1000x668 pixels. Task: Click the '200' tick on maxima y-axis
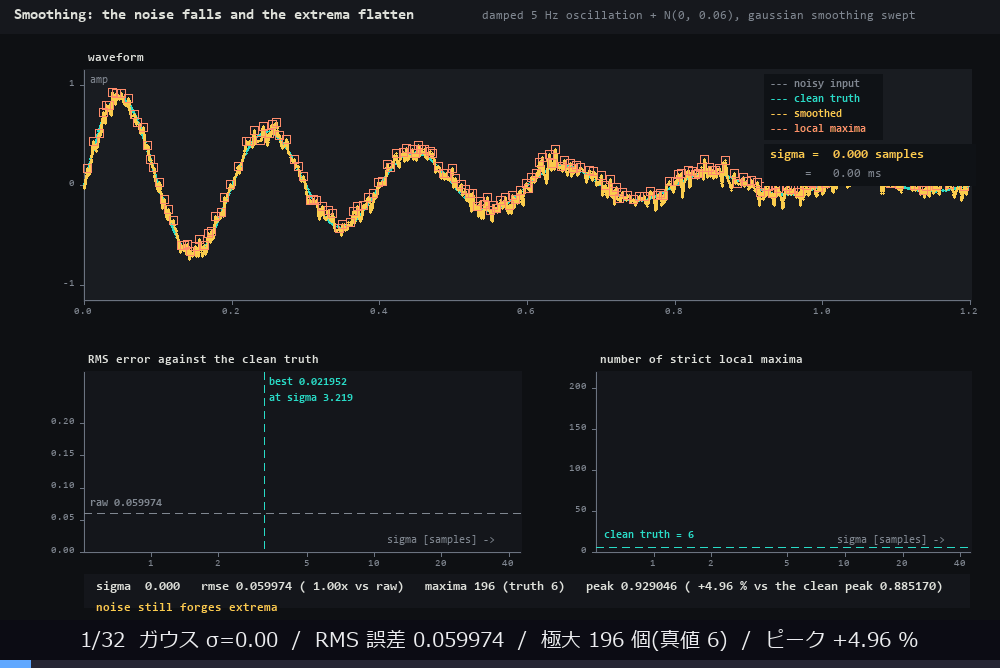[x=578, y=386]
